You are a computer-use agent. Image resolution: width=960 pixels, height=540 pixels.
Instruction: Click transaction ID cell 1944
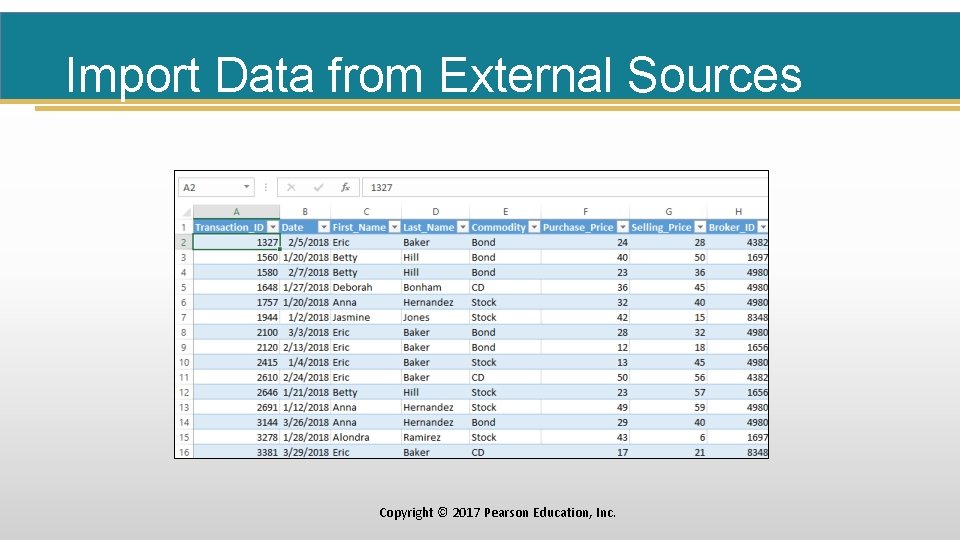coord(236,317)
